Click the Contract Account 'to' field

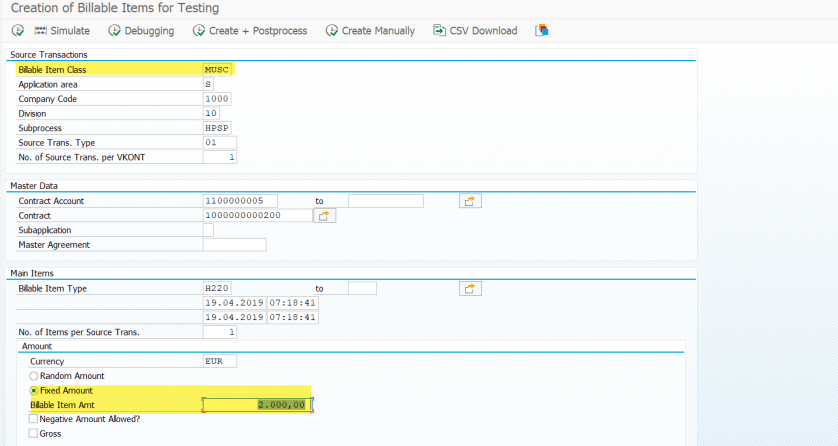pos(386,201)
